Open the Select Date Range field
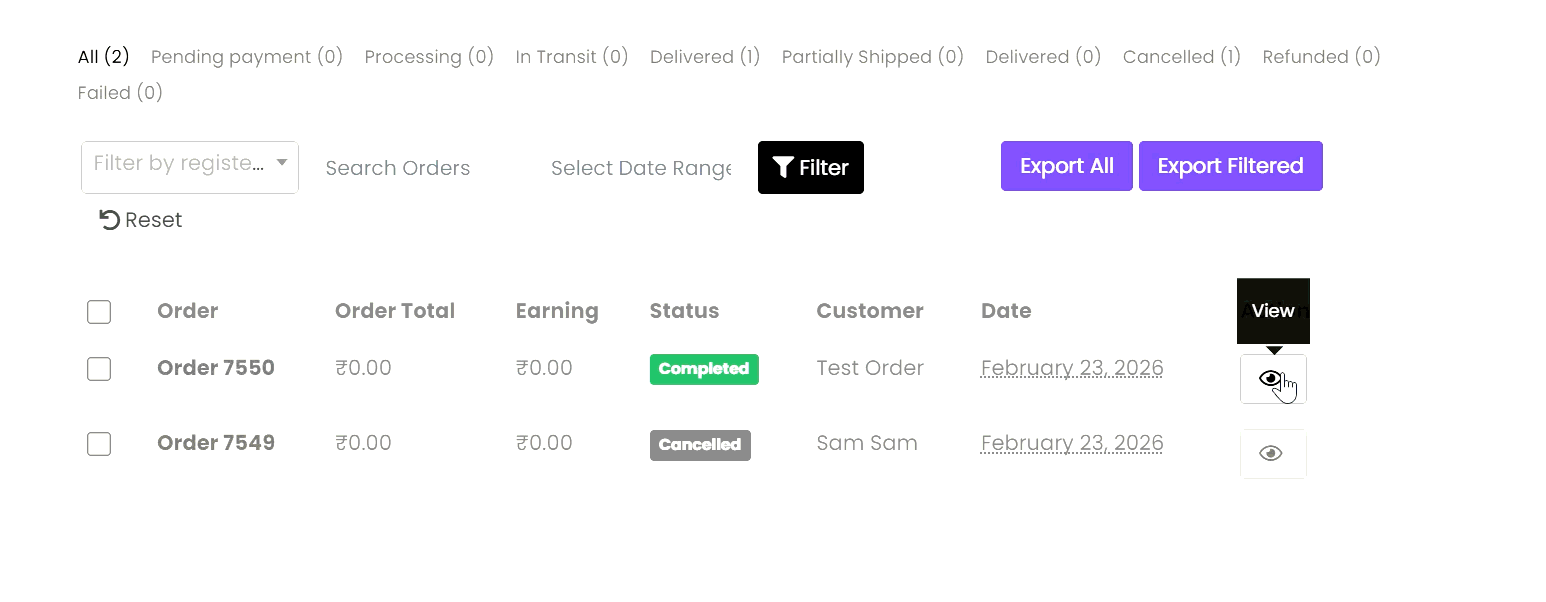This screenshot has height=602, width=1546. pos(640,168)
